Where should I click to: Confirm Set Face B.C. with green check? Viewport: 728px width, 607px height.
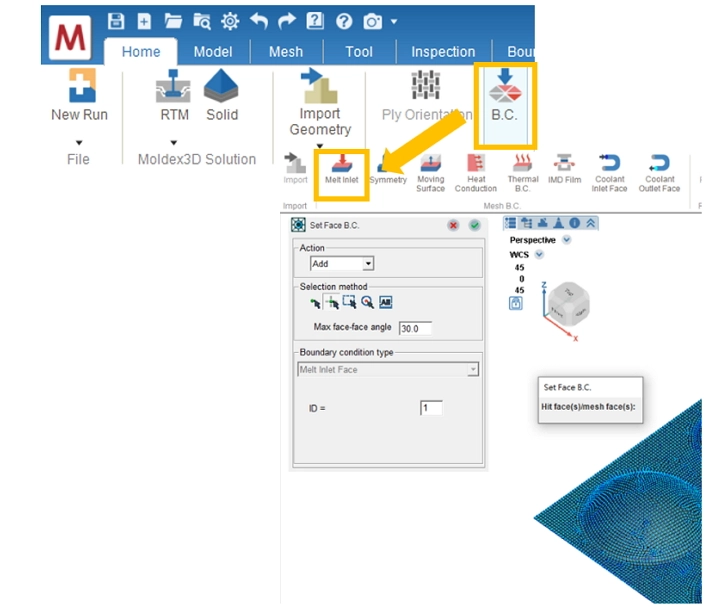pyautogui.click(x=474, y=226)
